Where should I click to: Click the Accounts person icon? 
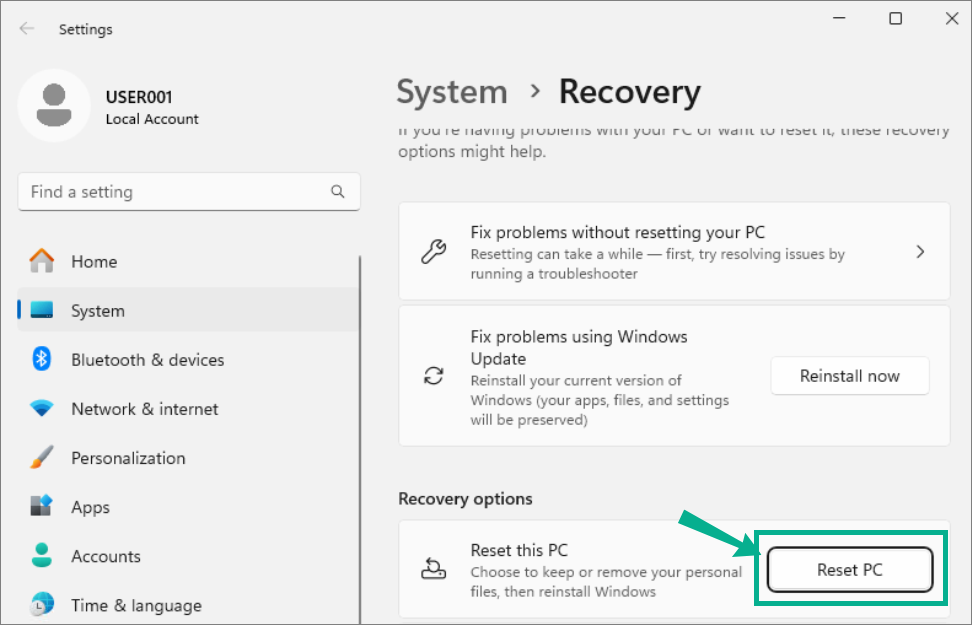[x=42, y=556]
